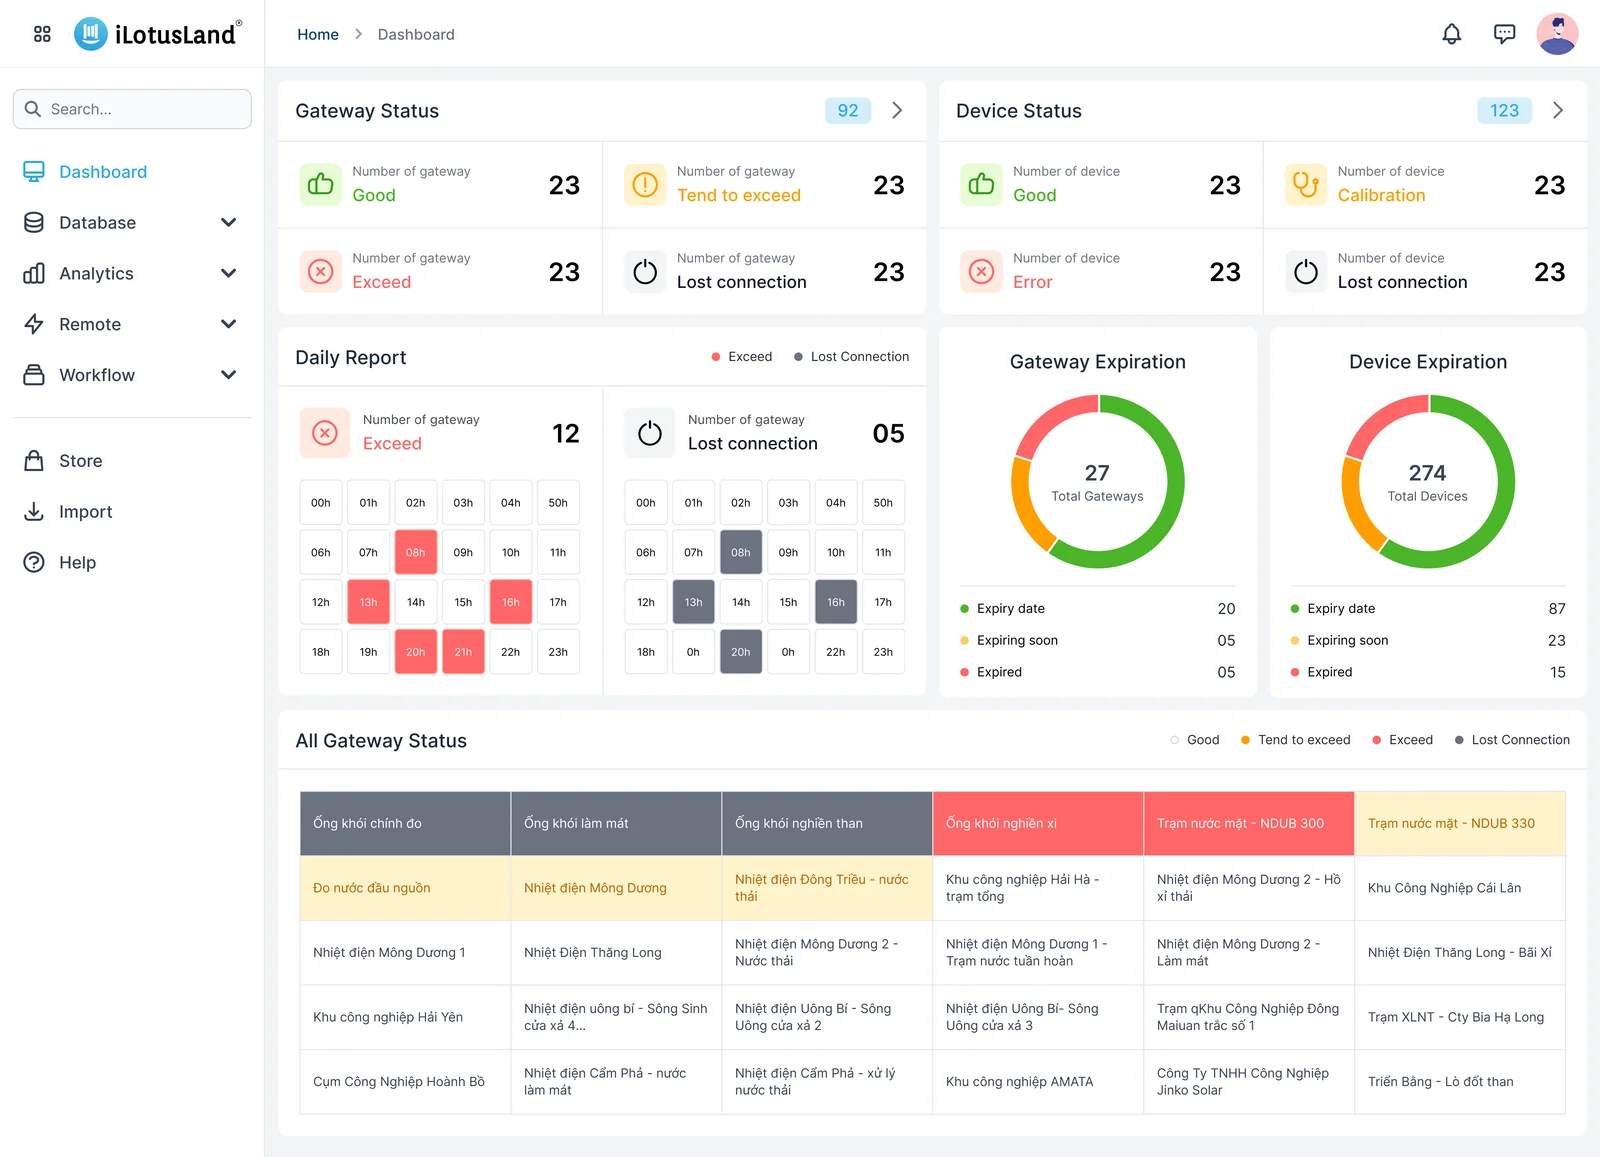The width and height of the screenshot is (1600, 1157).
Task: Click Gateway Expiration Expiring soon legend
Action: [1008, 640]
